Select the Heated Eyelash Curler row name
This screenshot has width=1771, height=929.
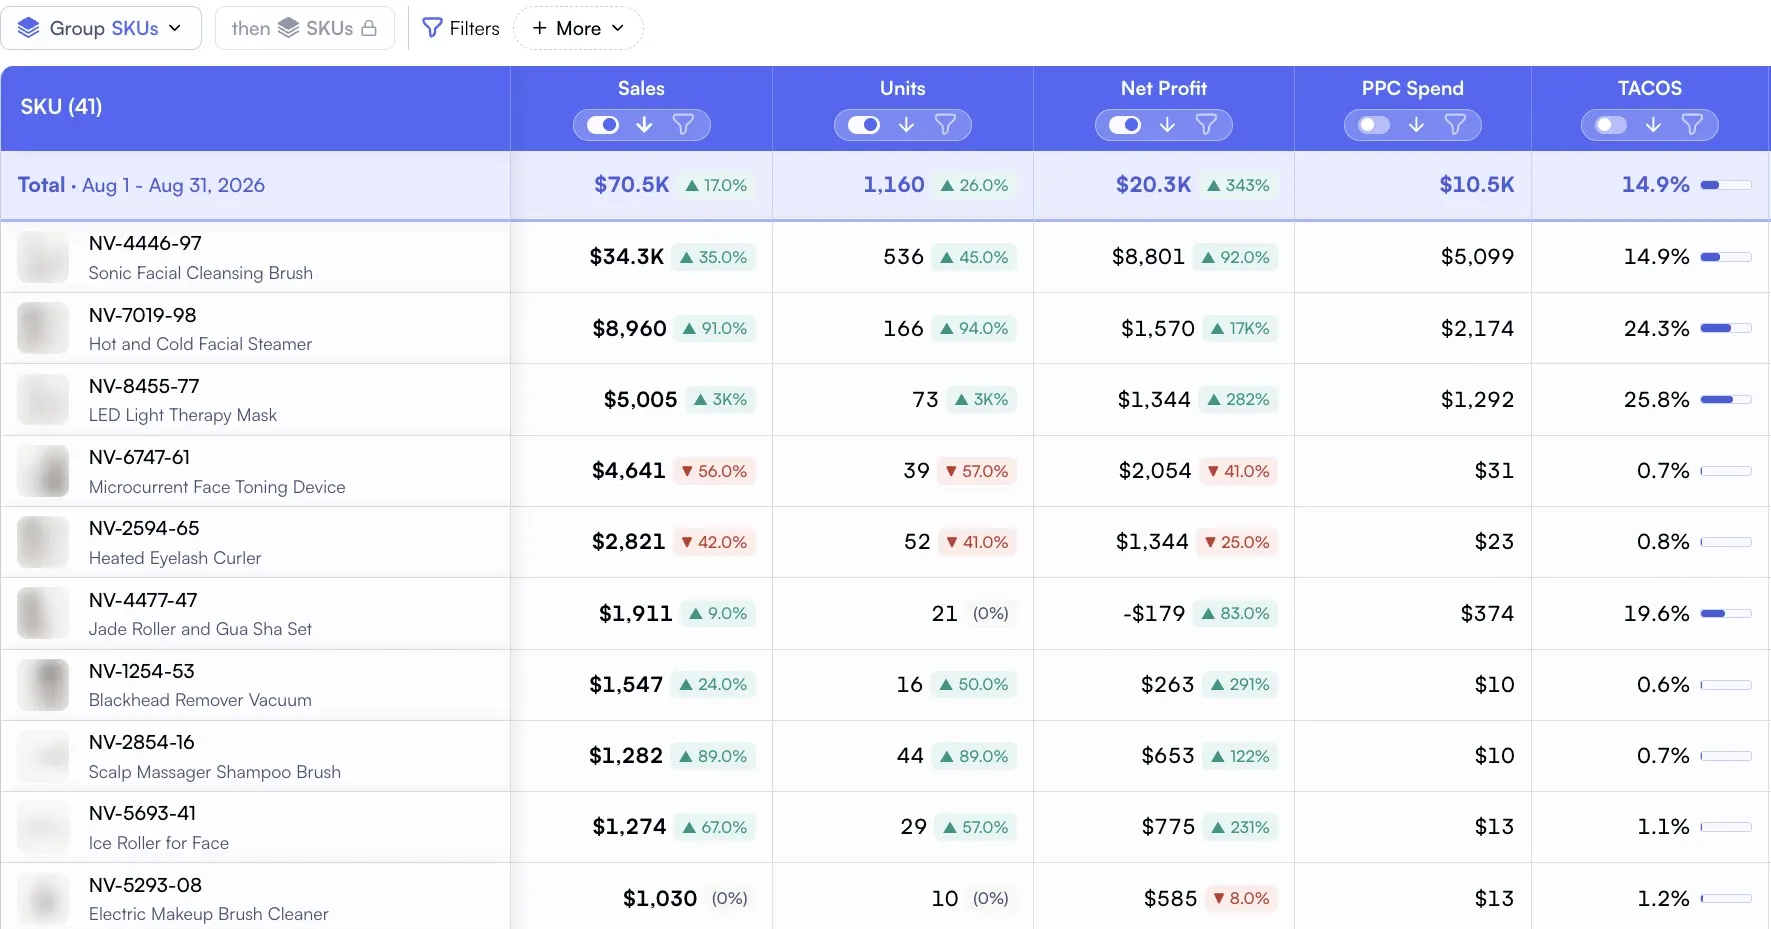pyautogui.click(x=175, y=558)
